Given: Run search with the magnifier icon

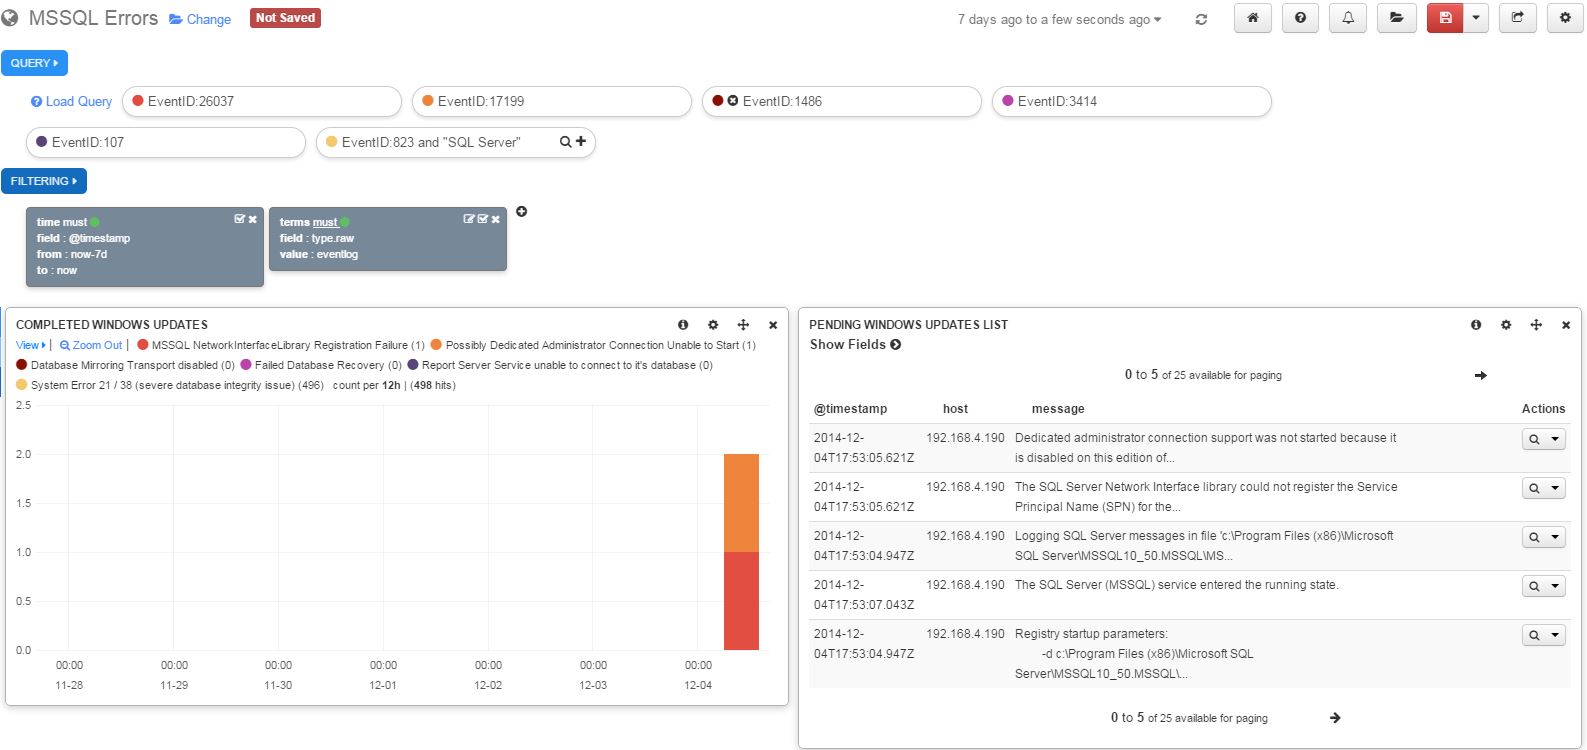Looking at the screenshot, I should [565, 142].
